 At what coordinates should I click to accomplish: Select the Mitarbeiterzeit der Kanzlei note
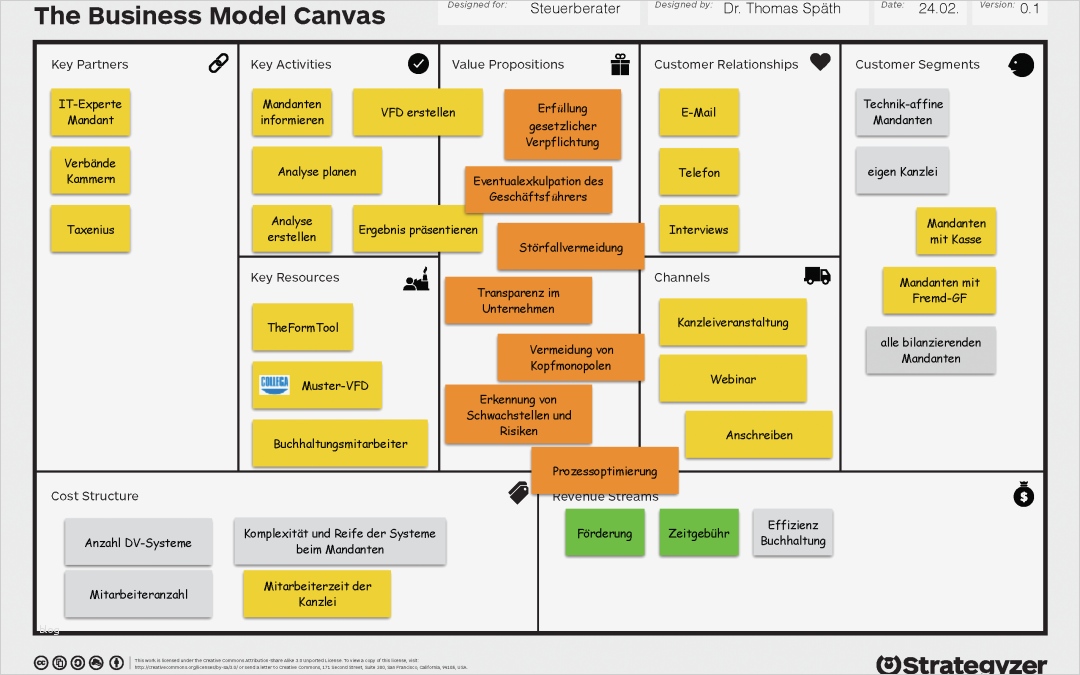pyautogui.click(x=317, y=593)
